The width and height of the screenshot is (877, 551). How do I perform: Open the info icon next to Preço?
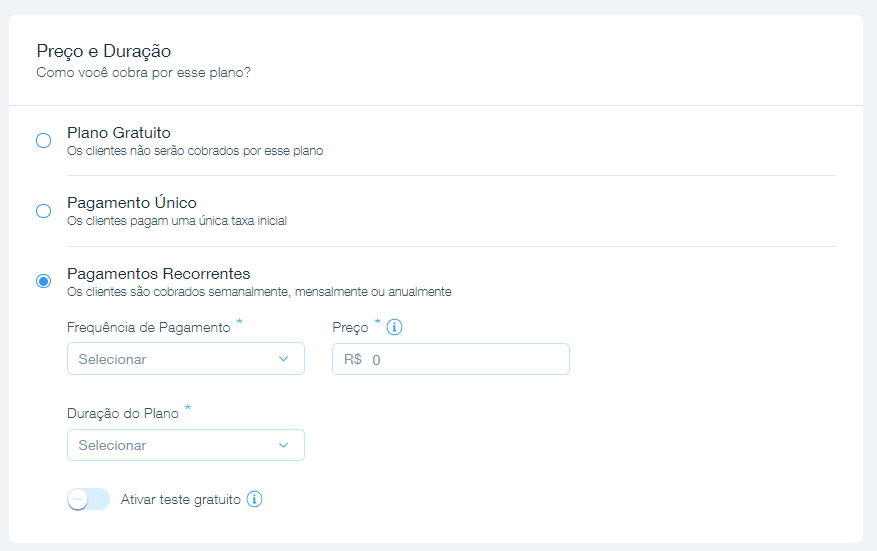click(x=394, y=327)
